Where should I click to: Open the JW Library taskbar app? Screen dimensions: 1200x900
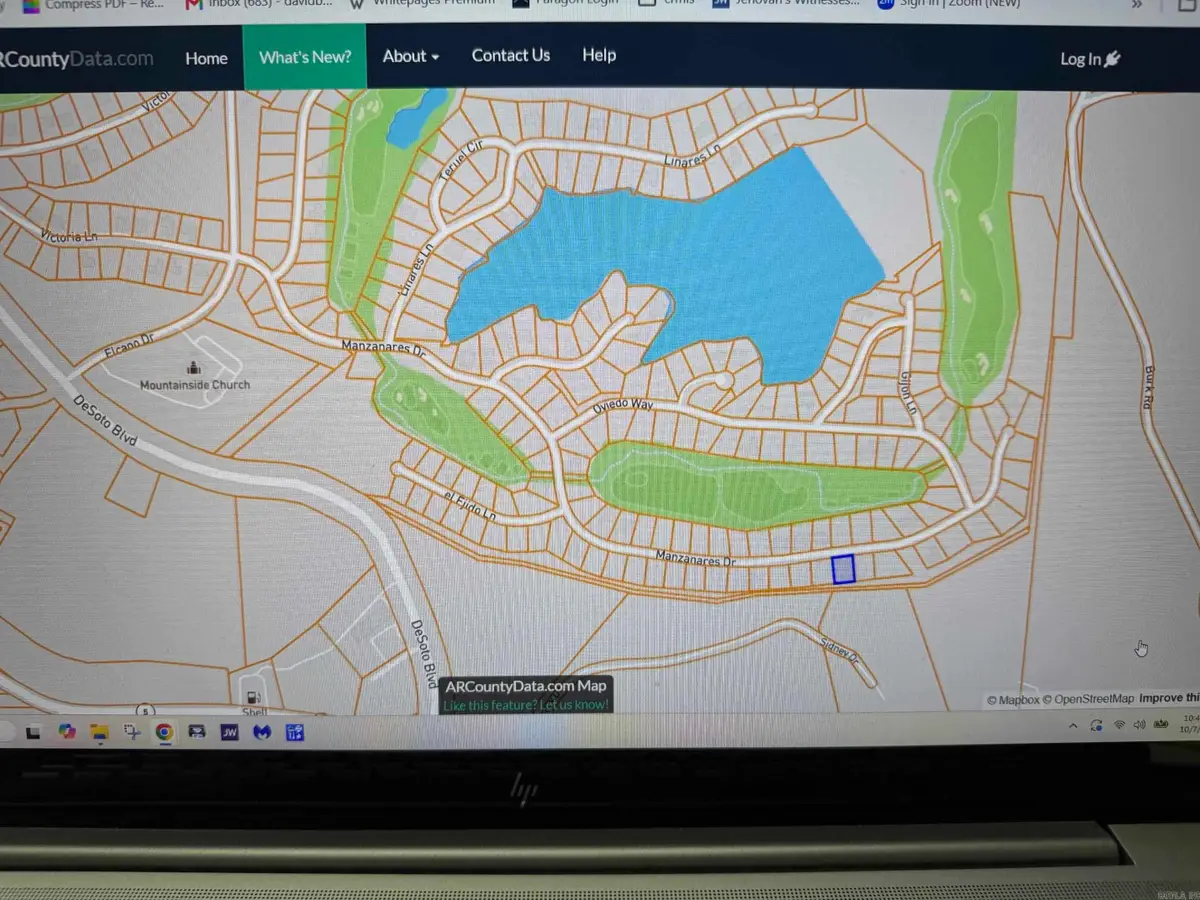coord(229,731)
